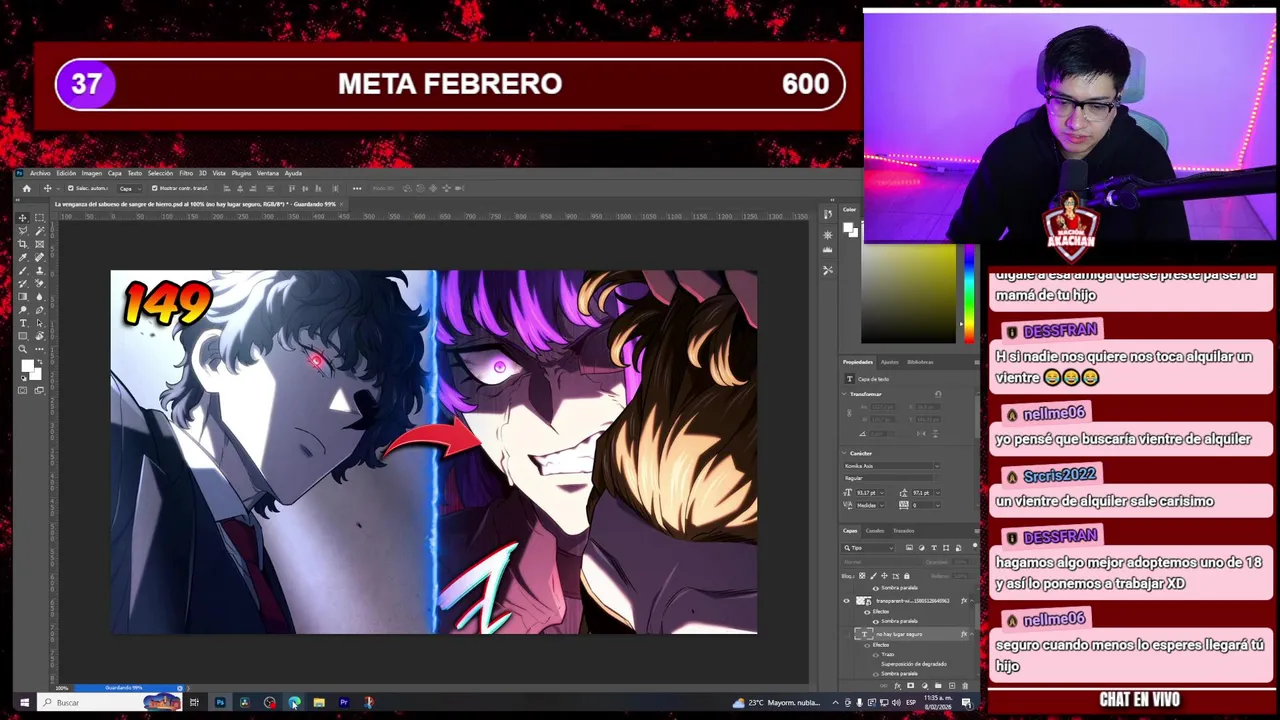The height and width of the screenshot is (720, 1280).
Task: Select the Gradient tool
Action: (x=22, y=296)
